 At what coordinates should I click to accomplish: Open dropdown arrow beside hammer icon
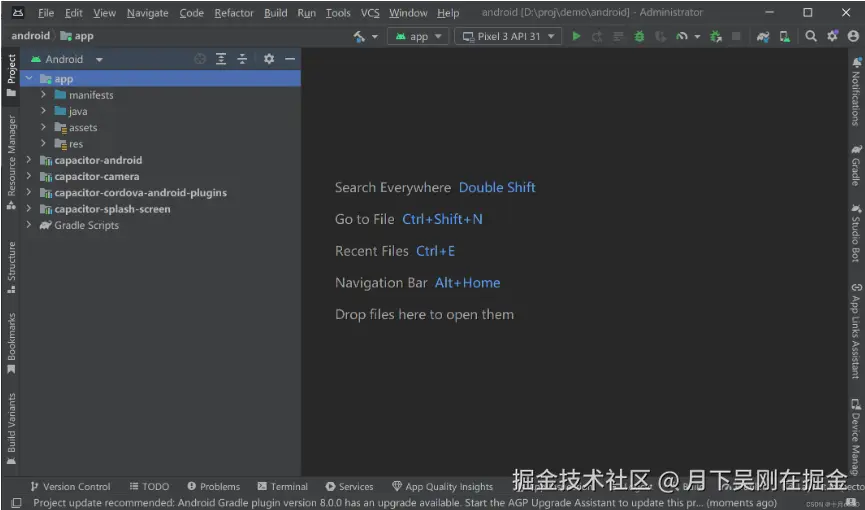pos(375,36)
